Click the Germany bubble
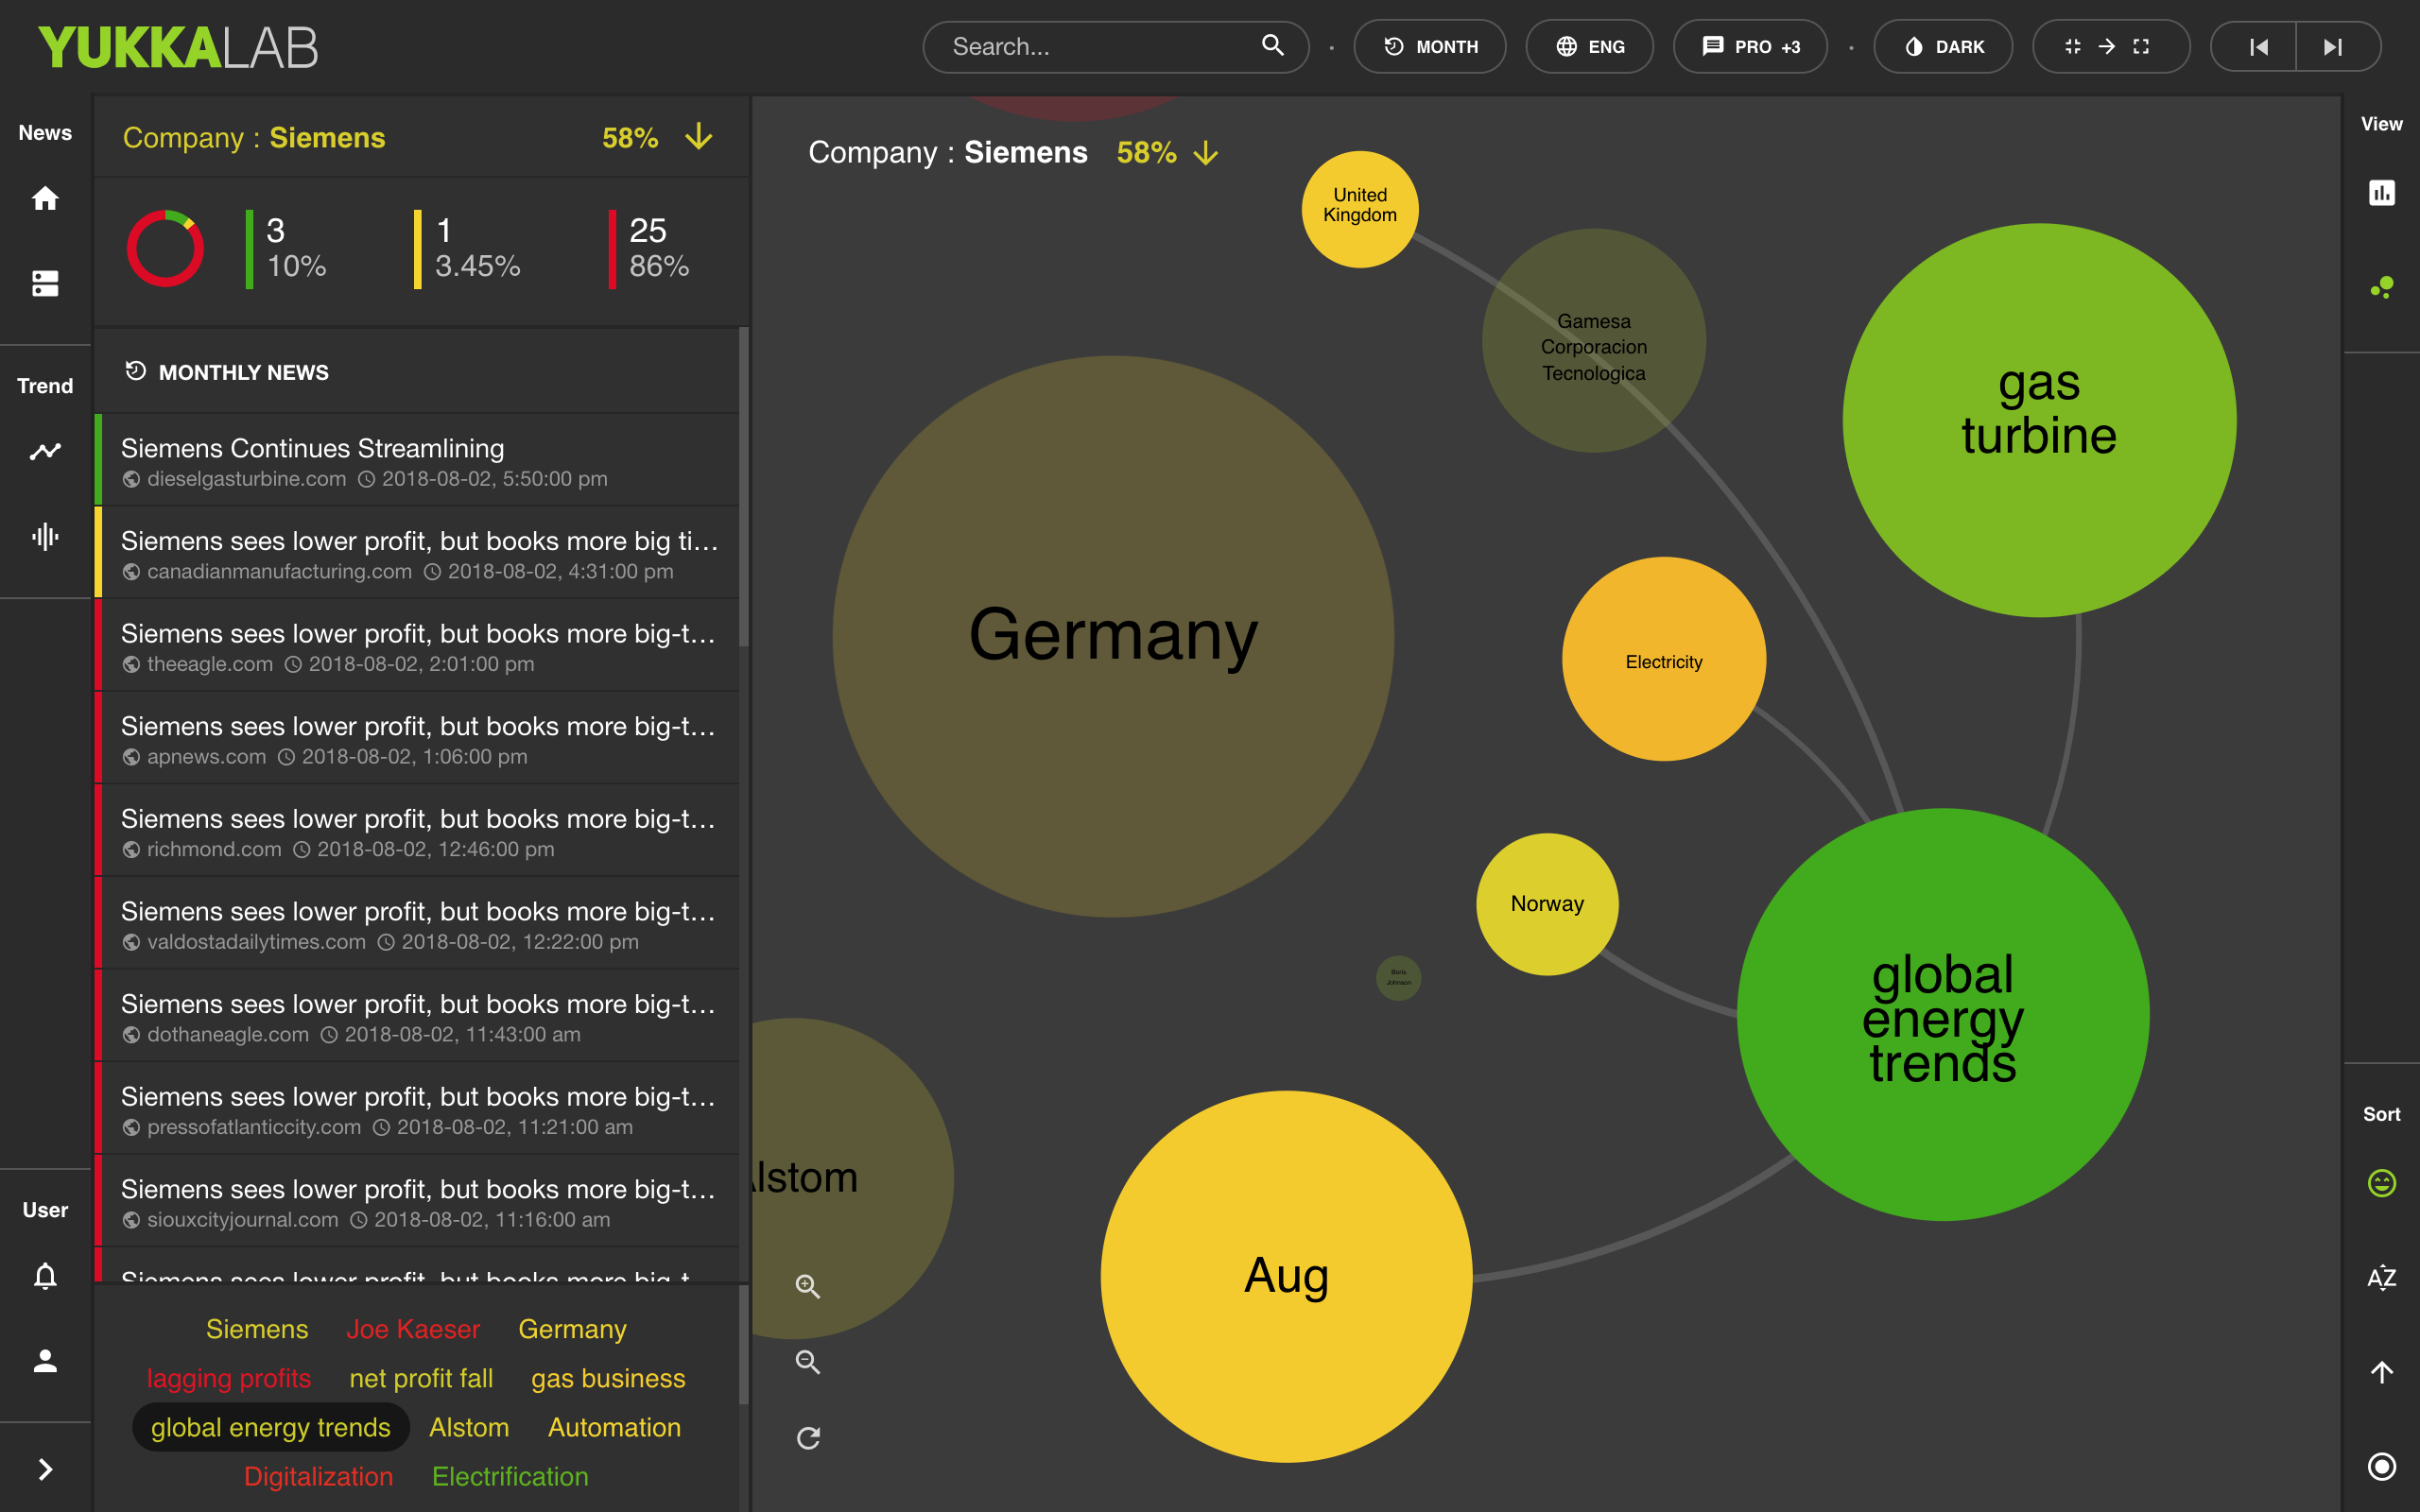This screenshot has height=1512, width=2420. [x=1113, y=636]
